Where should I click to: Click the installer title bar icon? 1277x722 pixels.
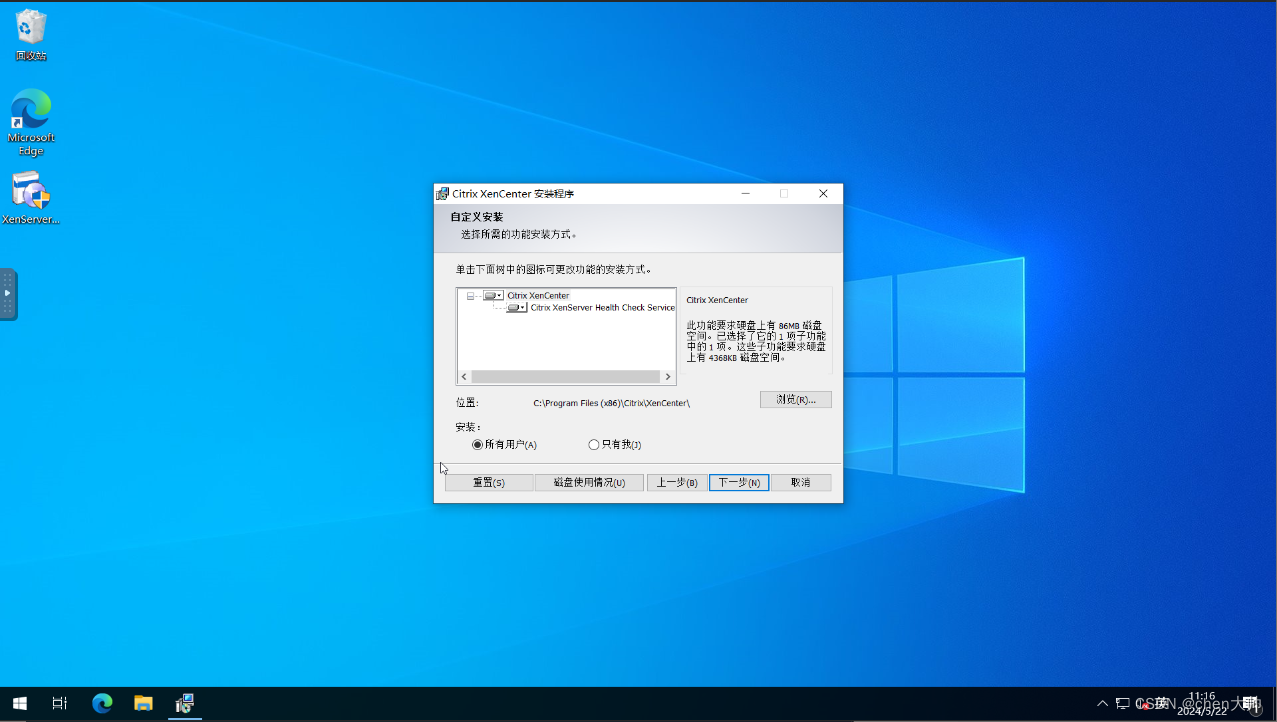click(x=442, y=194)
